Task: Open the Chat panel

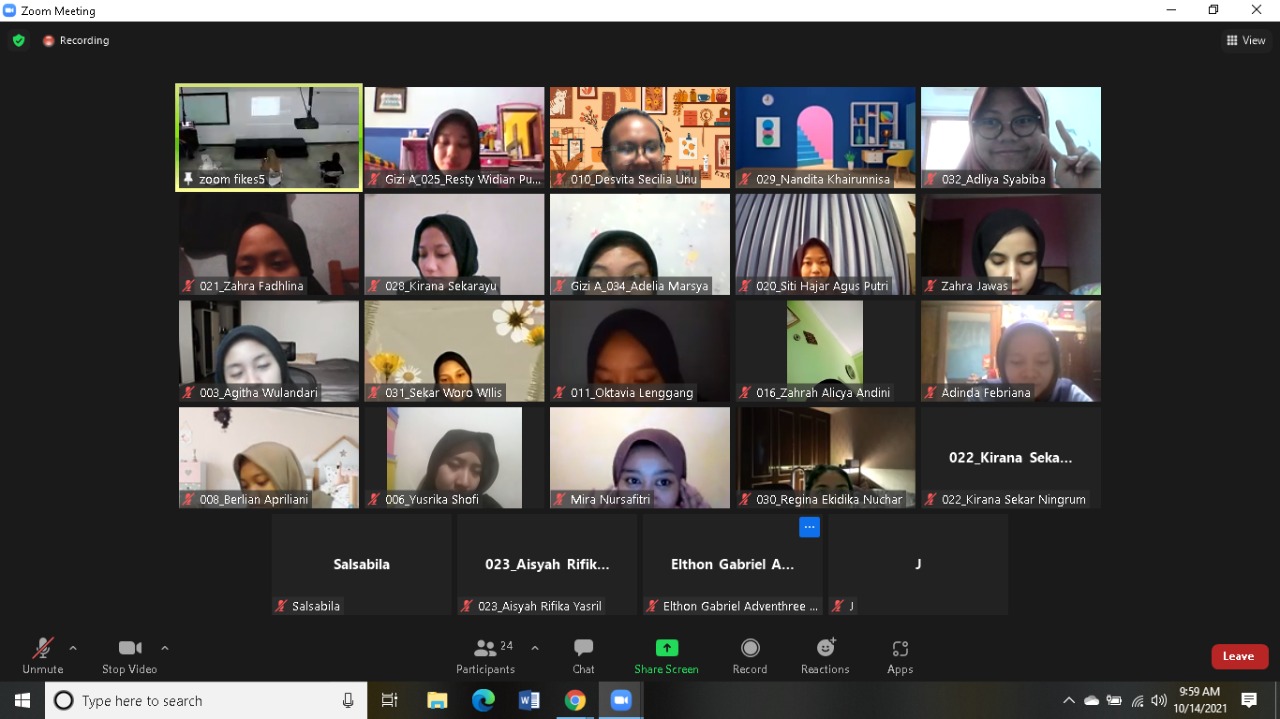Action: click(583, 655)
